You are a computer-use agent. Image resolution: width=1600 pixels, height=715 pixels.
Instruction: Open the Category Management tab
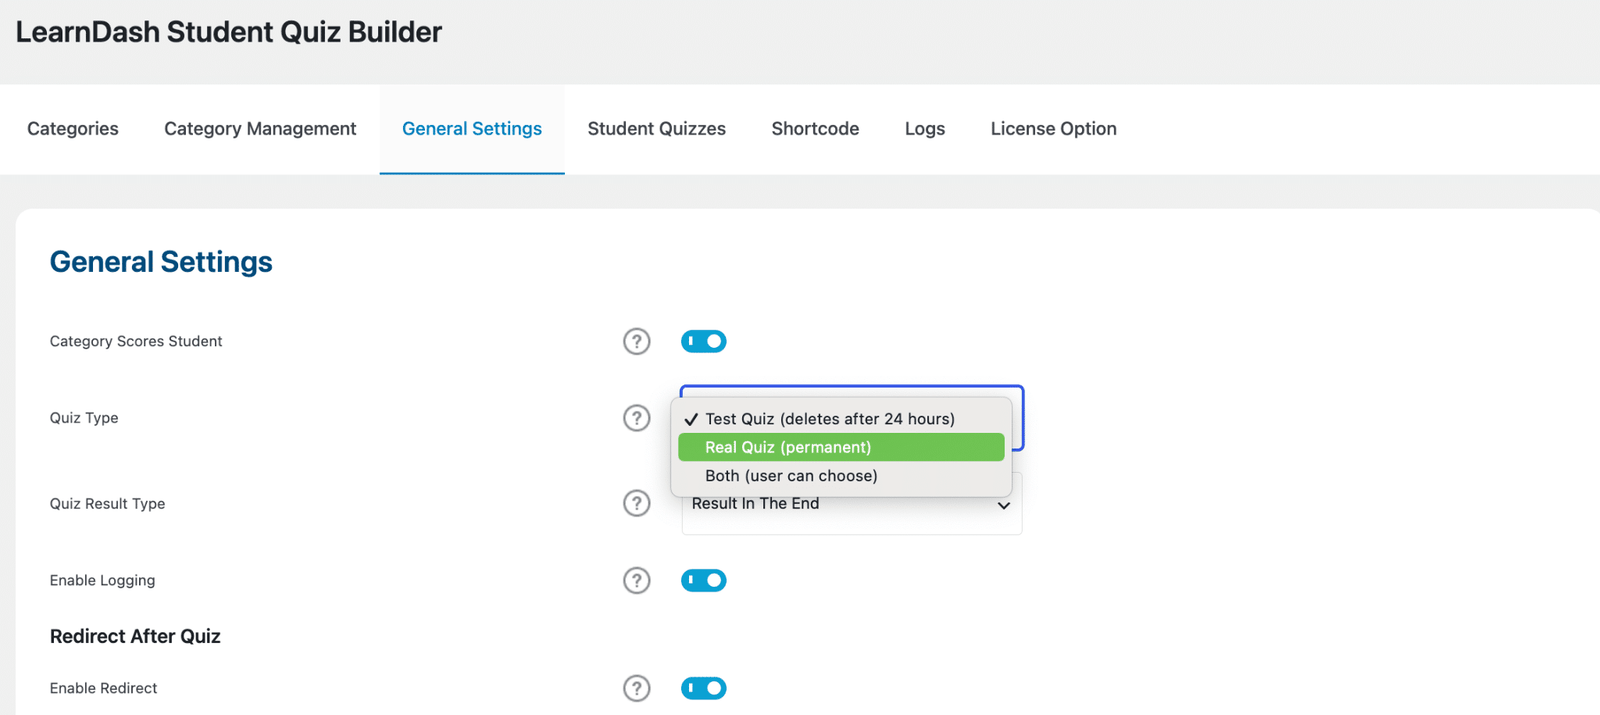click(x=260, y=129)
